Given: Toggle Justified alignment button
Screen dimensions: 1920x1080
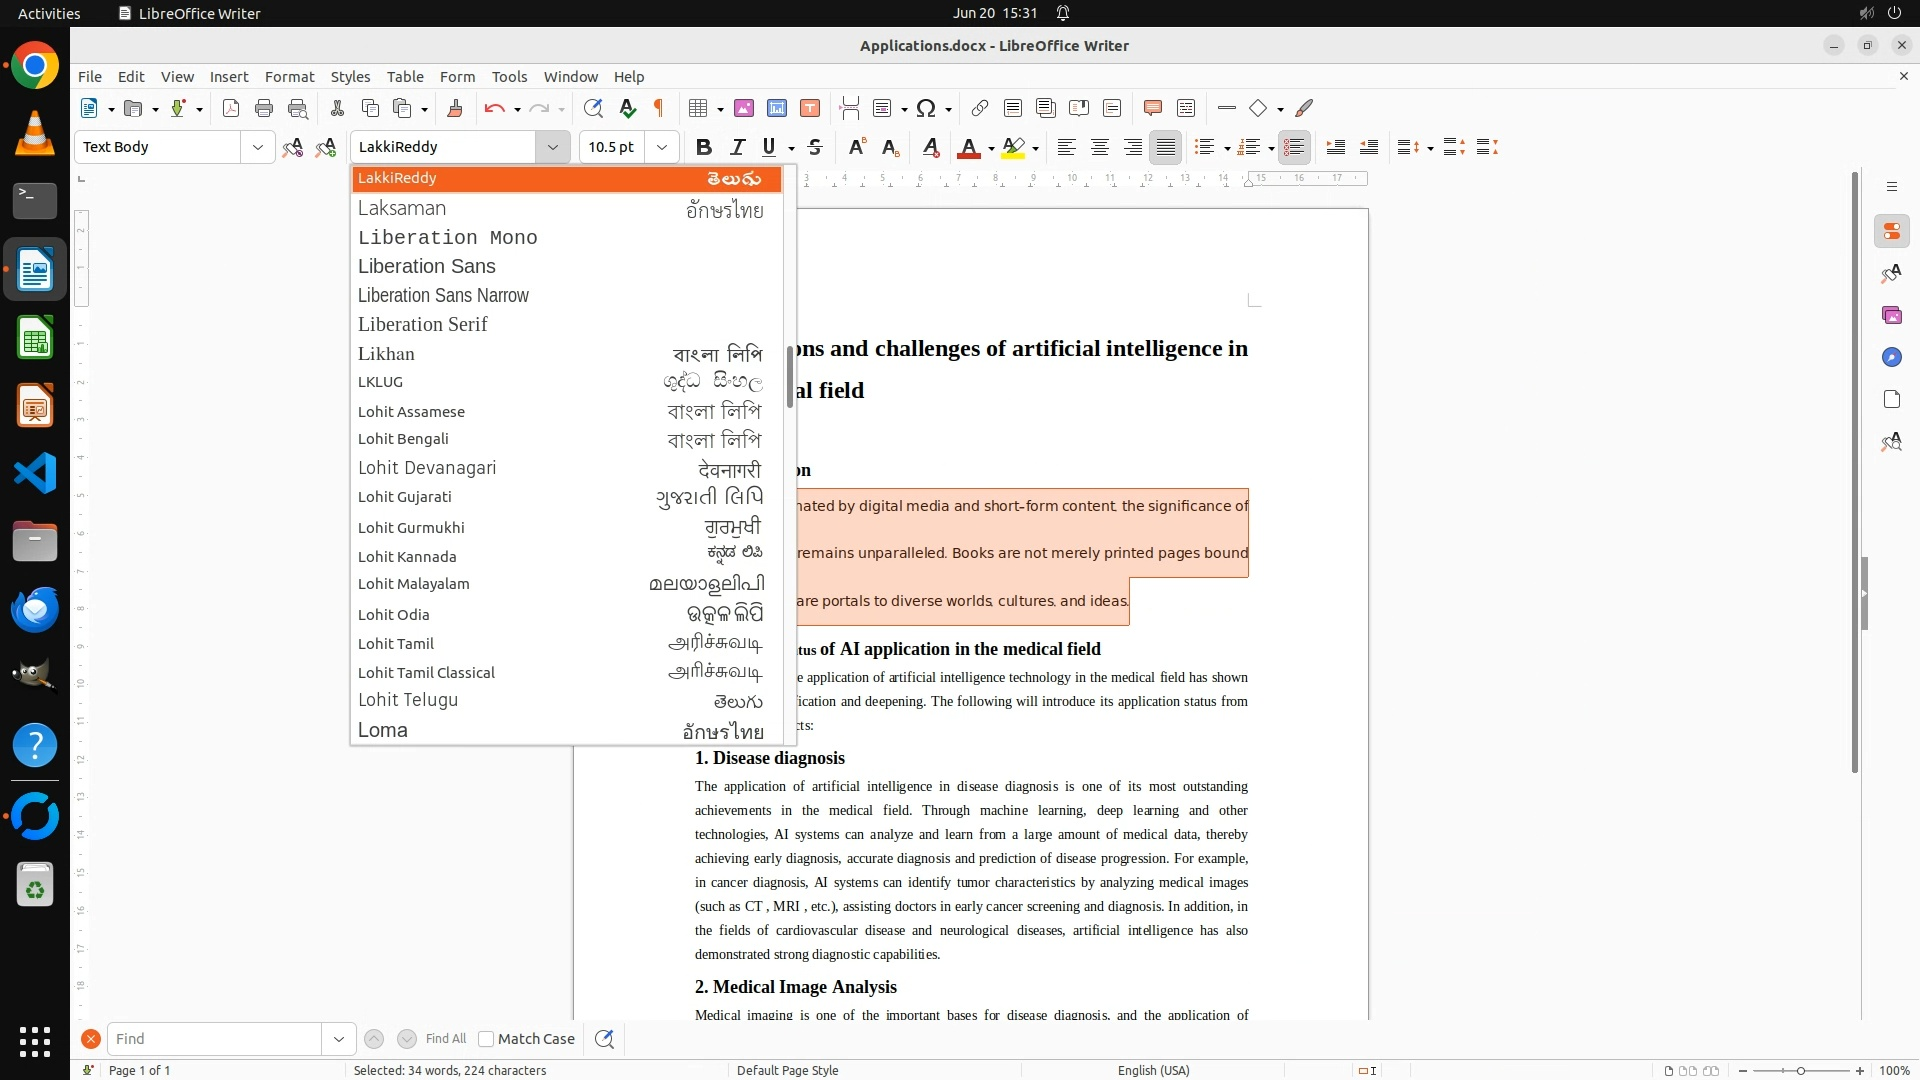Looking at the screenshot, I should [x=1165, y=148].
